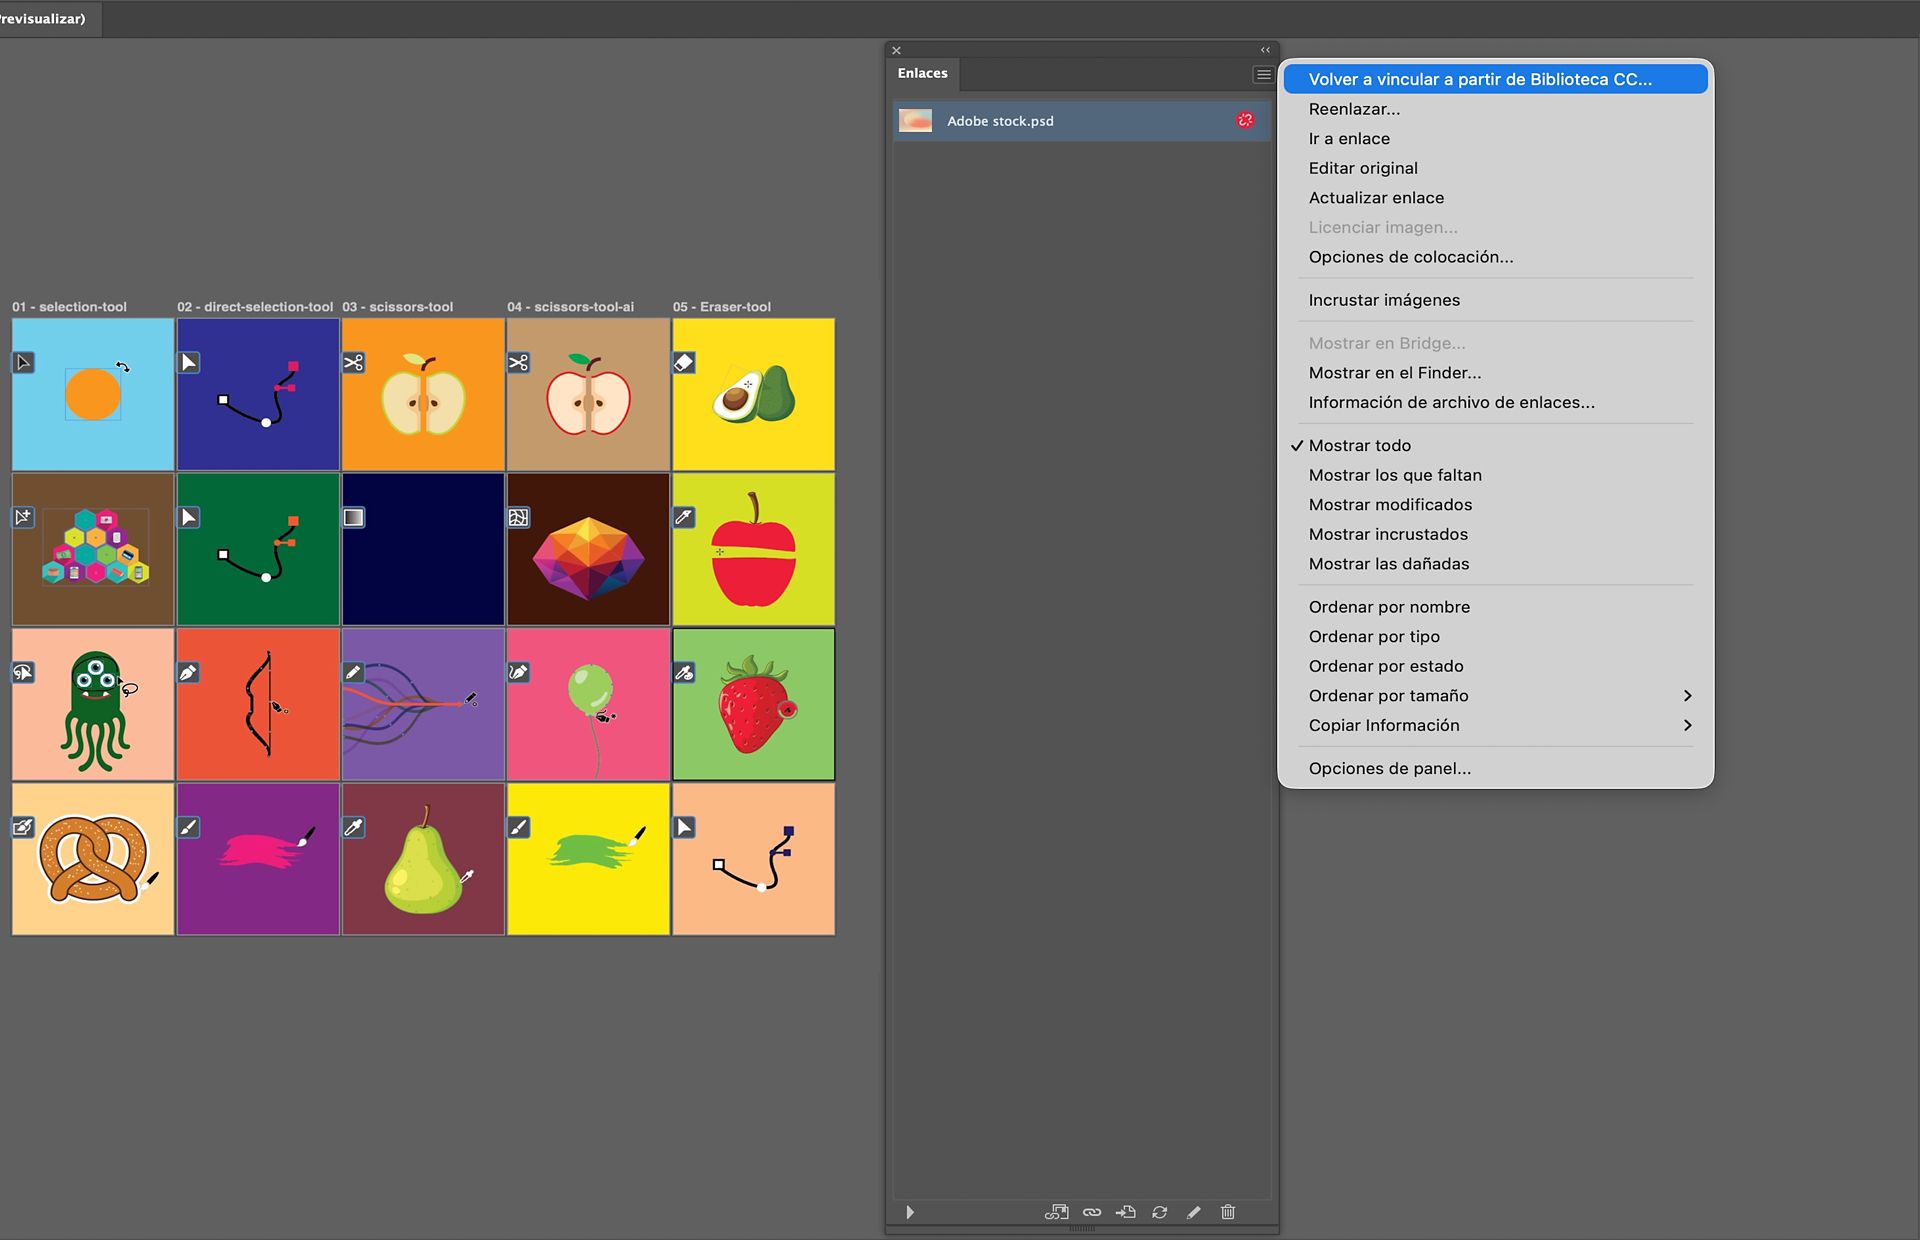Close the Enlaces panel with the X
This screenshot has height=1240, width=1920.
point(897,50)
